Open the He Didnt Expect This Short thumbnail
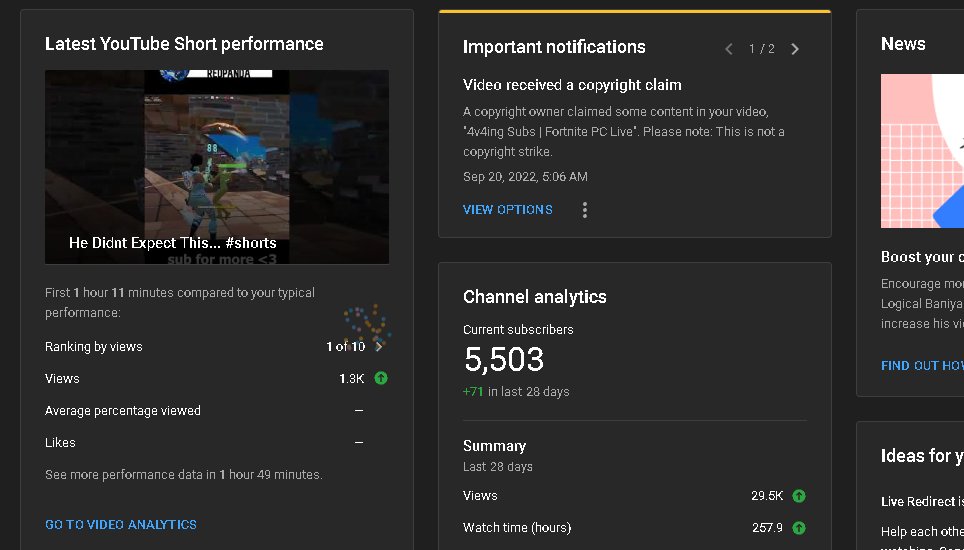The width and height of the screenshot is (964, 550). tap(217, 167)
